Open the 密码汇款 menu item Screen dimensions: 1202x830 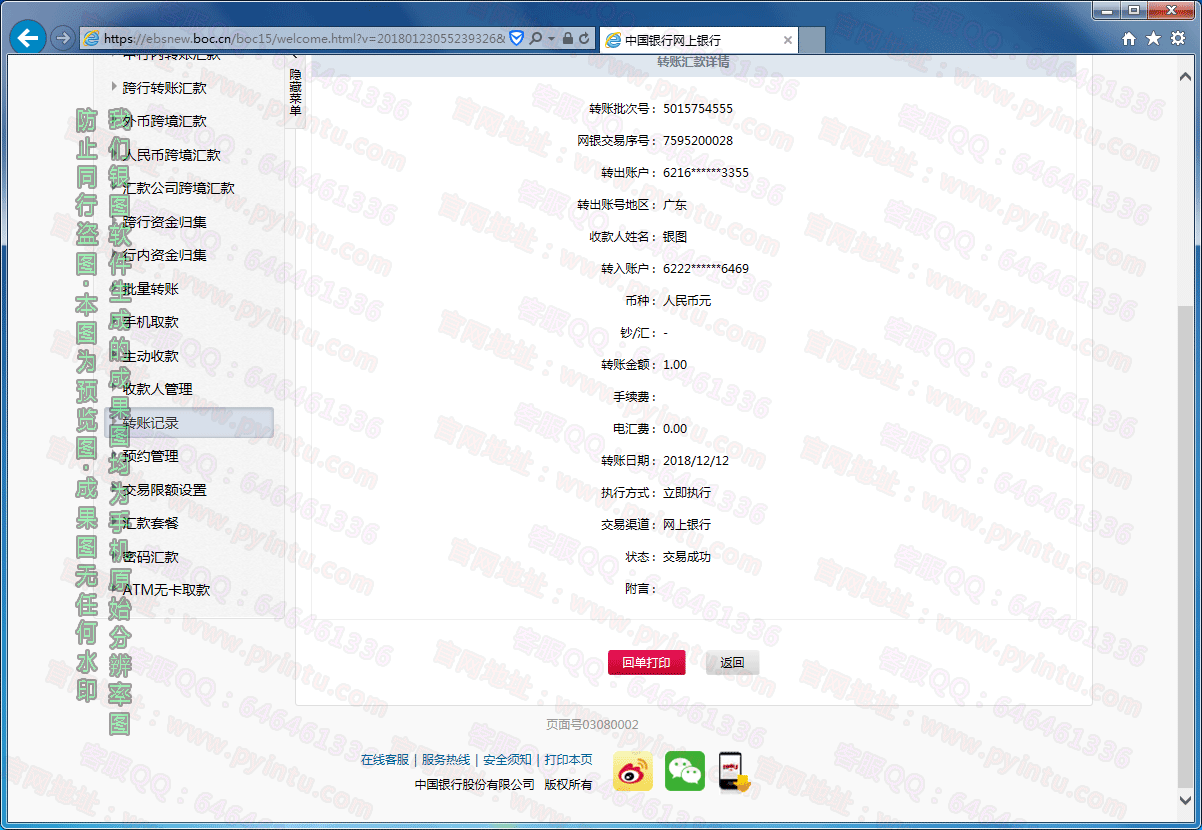(151, 557)
